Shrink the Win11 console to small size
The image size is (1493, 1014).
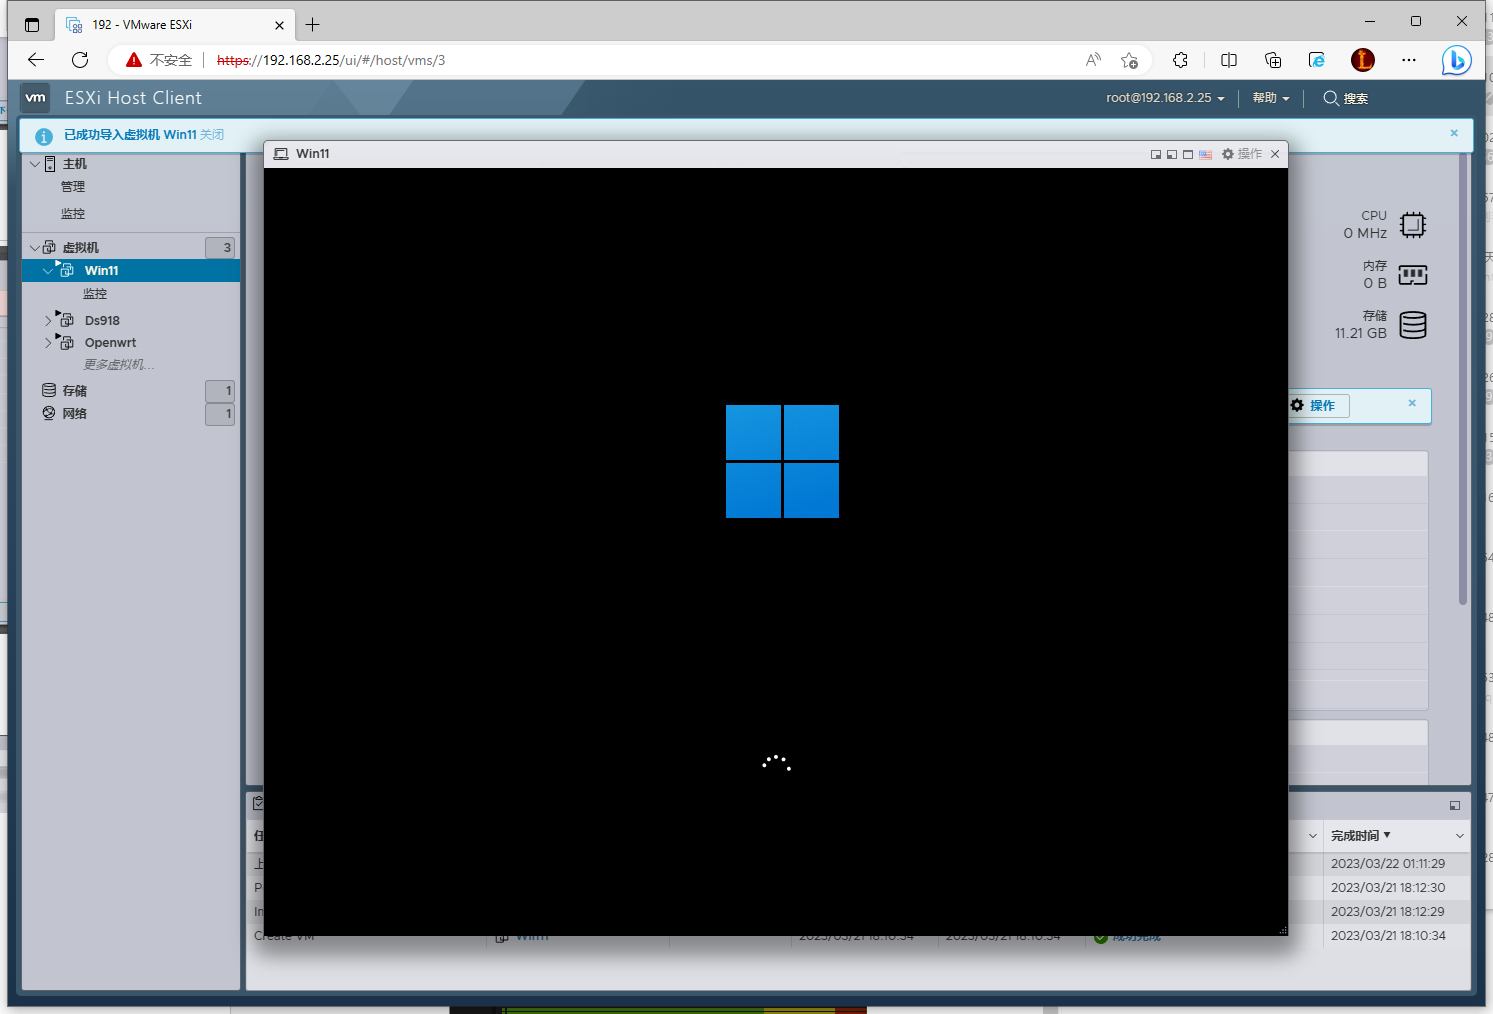1156,154
